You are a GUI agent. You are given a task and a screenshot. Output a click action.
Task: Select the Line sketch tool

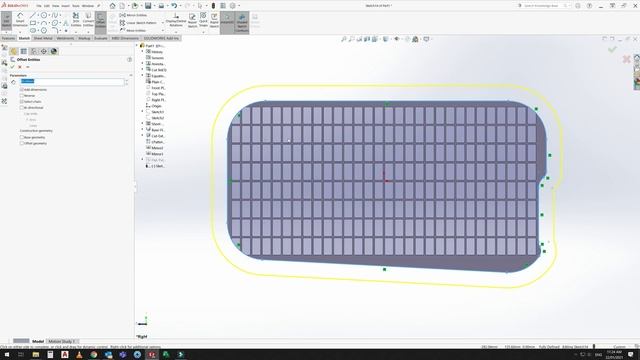[33, 15]
